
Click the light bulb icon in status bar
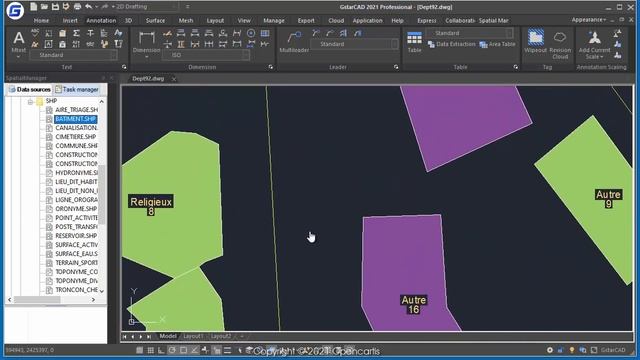tap(572, 350)
